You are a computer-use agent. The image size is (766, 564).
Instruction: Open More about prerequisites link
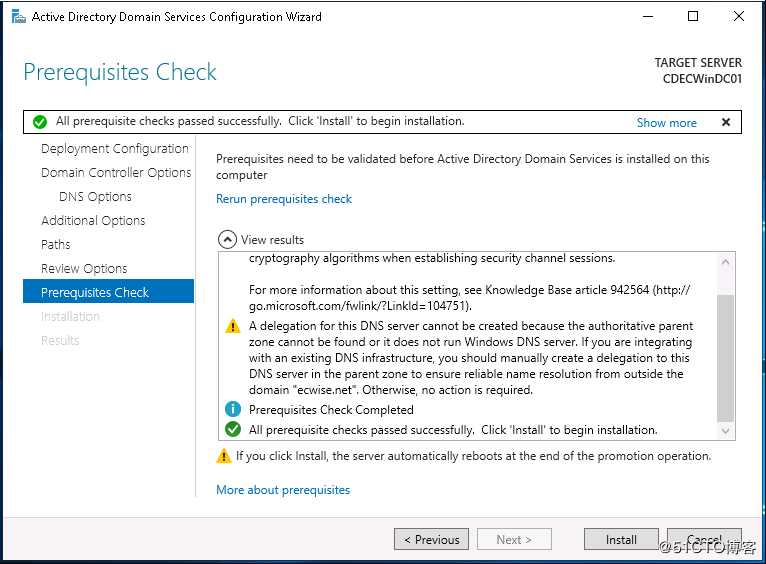(283, 490)
